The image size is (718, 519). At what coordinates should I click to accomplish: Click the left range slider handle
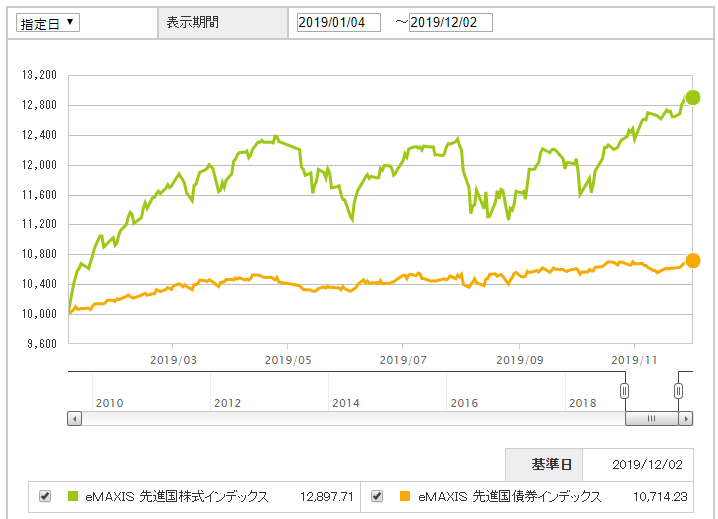(x=624, y=391)
